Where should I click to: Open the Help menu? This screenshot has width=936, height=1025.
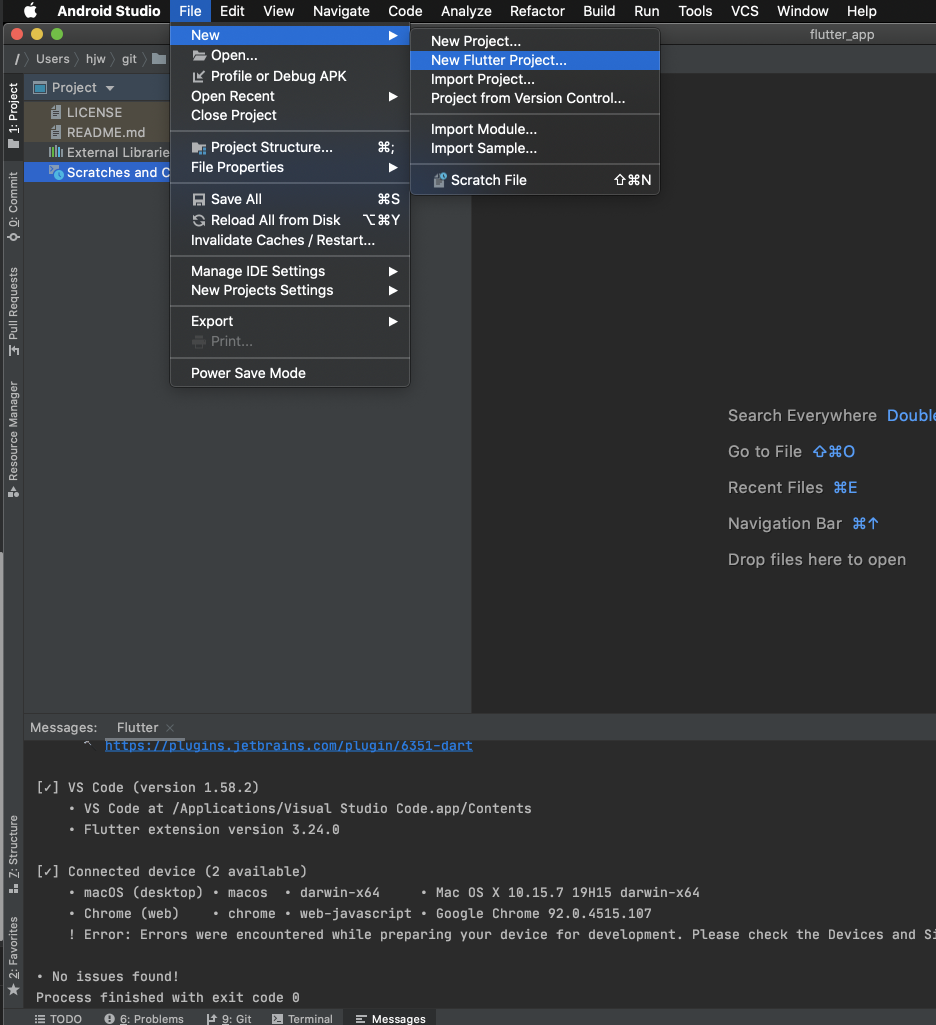coord(861,11)
